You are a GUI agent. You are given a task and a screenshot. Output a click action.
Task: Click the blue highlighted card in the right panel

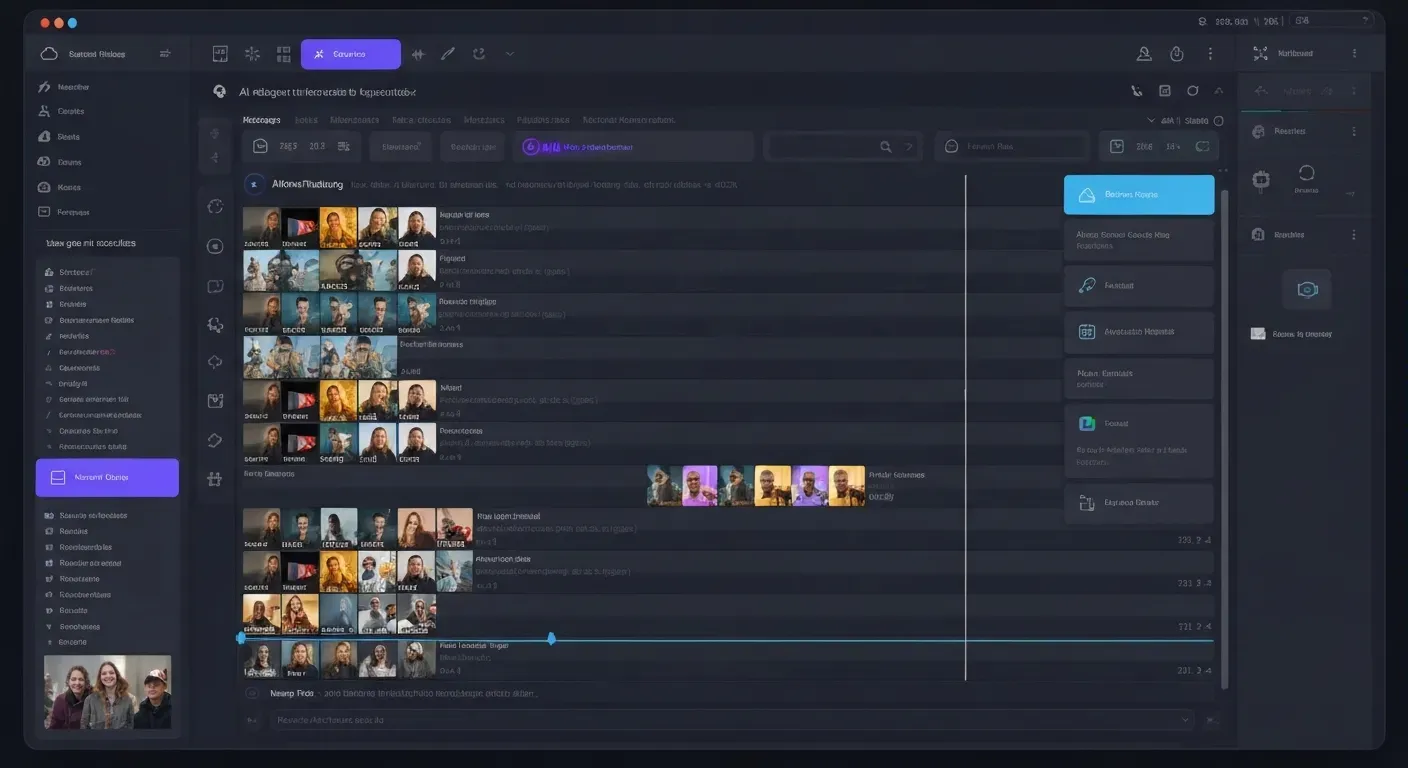pyautogui.click(x=1139, y=194)
